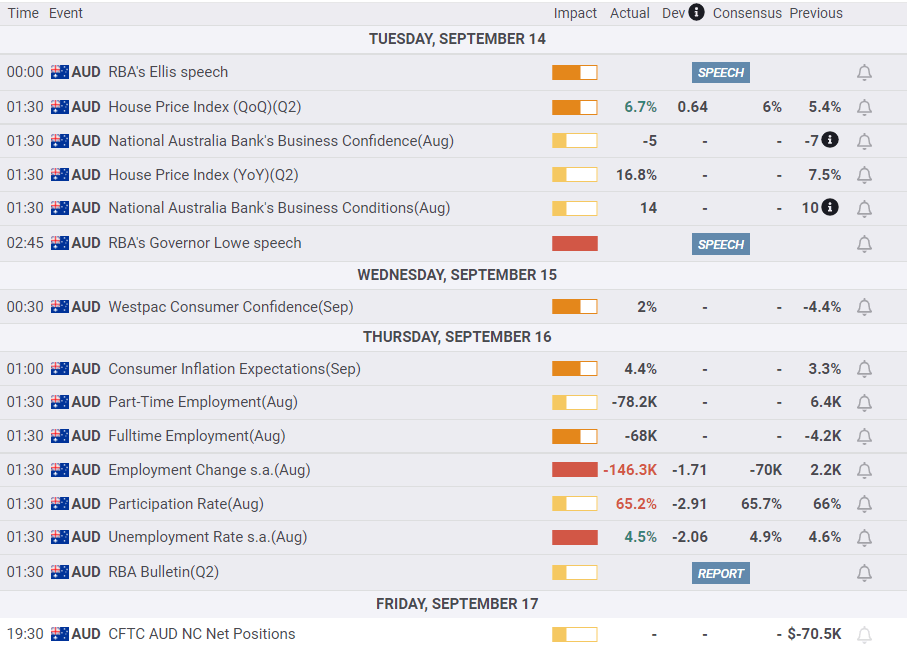
Task: Click red impact bar for Employment Change
Action: click(575, 470)
